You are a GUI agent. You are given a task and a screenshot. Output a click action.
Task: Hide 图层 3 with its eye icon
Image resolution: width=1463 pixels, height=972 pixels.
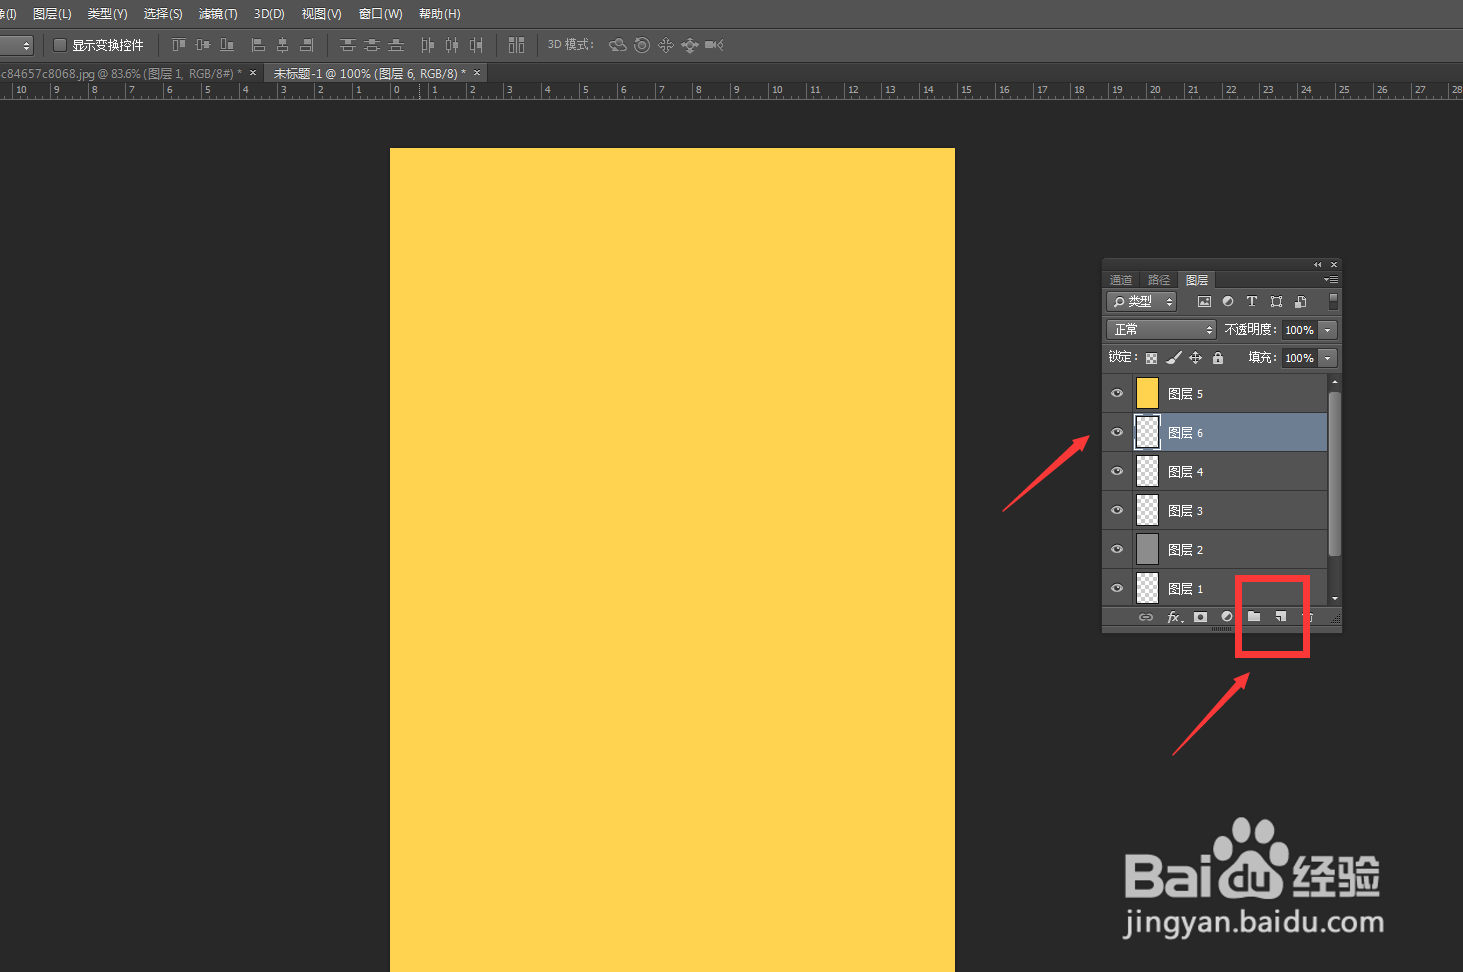click(x=1117, y=510)
